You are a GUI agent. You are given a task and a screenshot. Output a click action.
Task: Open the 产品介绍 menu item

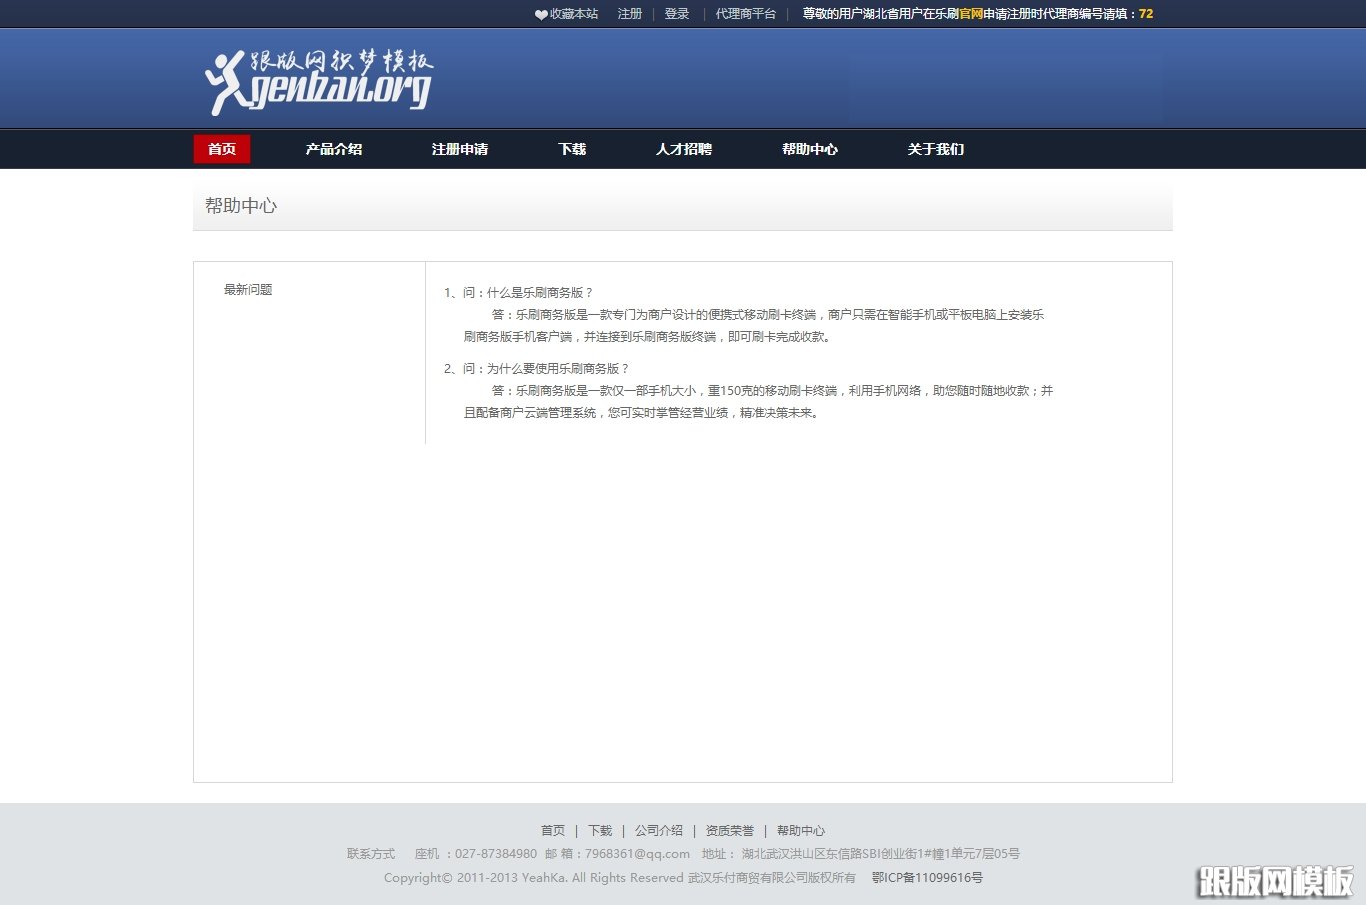(334, 148)
